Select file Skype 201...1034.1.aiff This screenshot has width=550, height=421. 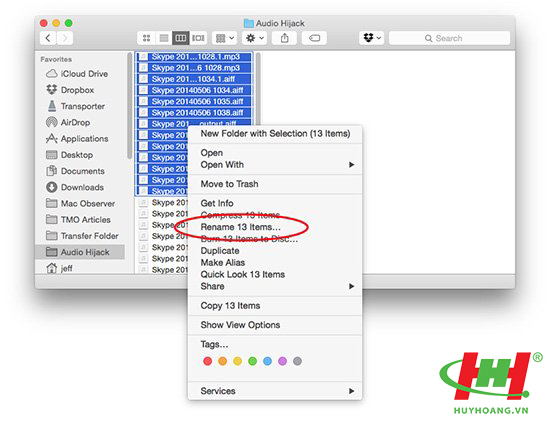(x=194, y=79)
